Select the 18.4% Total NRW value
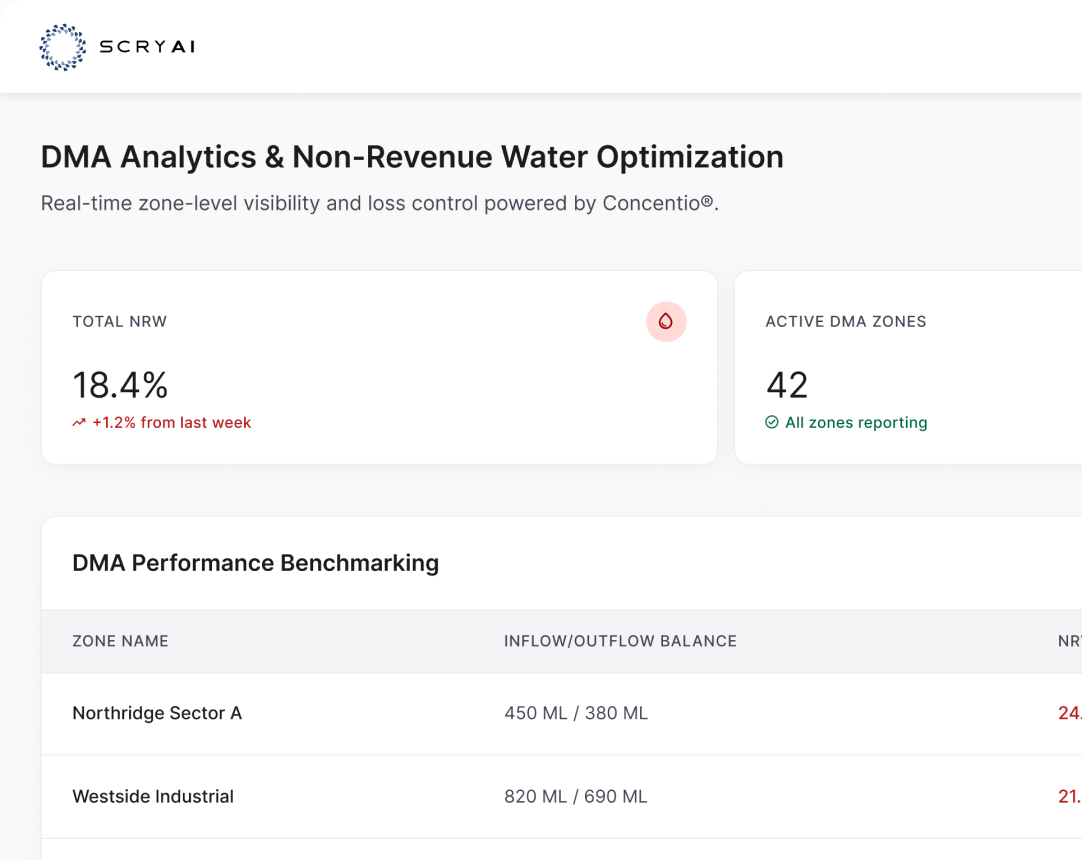 tap(120, 385)
